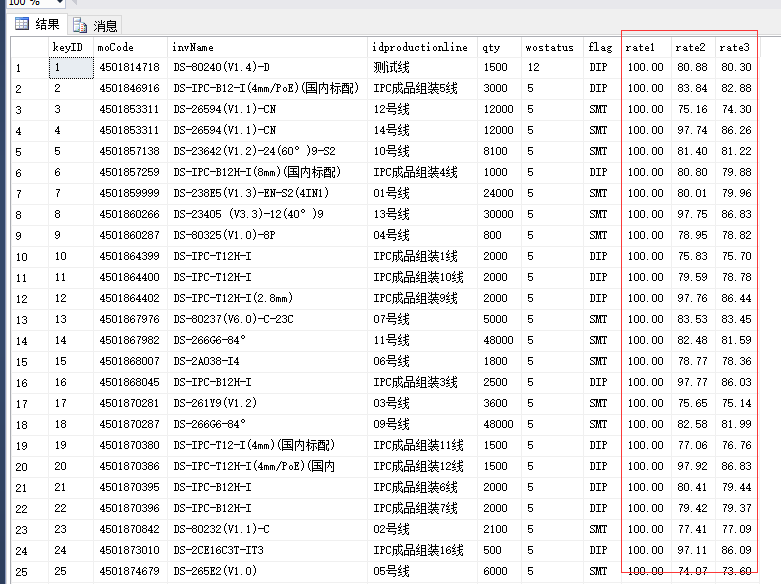Click cell DS-2CE16C3T-IT3
The image size is (781, 584).
pyautogui.click(x=267, y=550)
